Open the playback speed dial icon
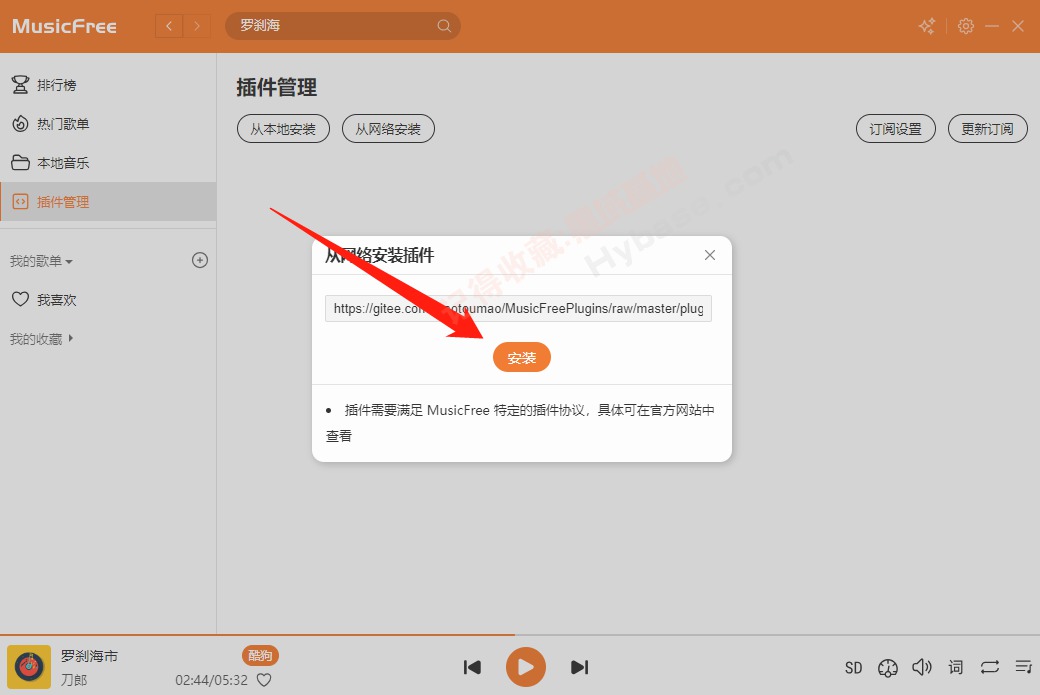The width and height of the screenshot is (1040, 695). click(x=887, y=668)
